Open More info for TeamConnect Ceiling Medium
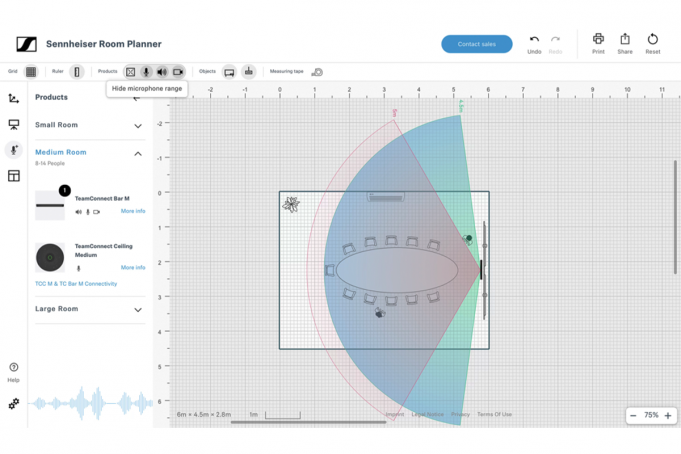681x454 pixels. (x=133, y=268)
